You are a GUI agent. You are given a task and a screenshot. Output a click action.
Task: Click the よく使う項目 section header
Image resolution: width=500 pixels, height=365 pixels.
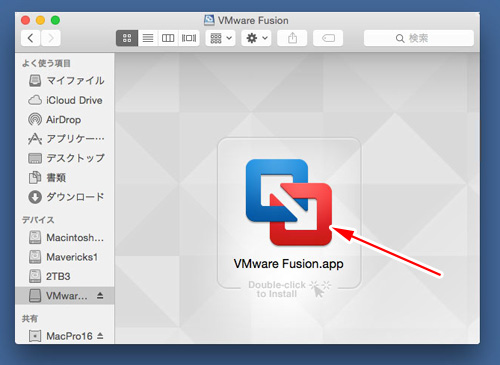[x=46, y=63]
